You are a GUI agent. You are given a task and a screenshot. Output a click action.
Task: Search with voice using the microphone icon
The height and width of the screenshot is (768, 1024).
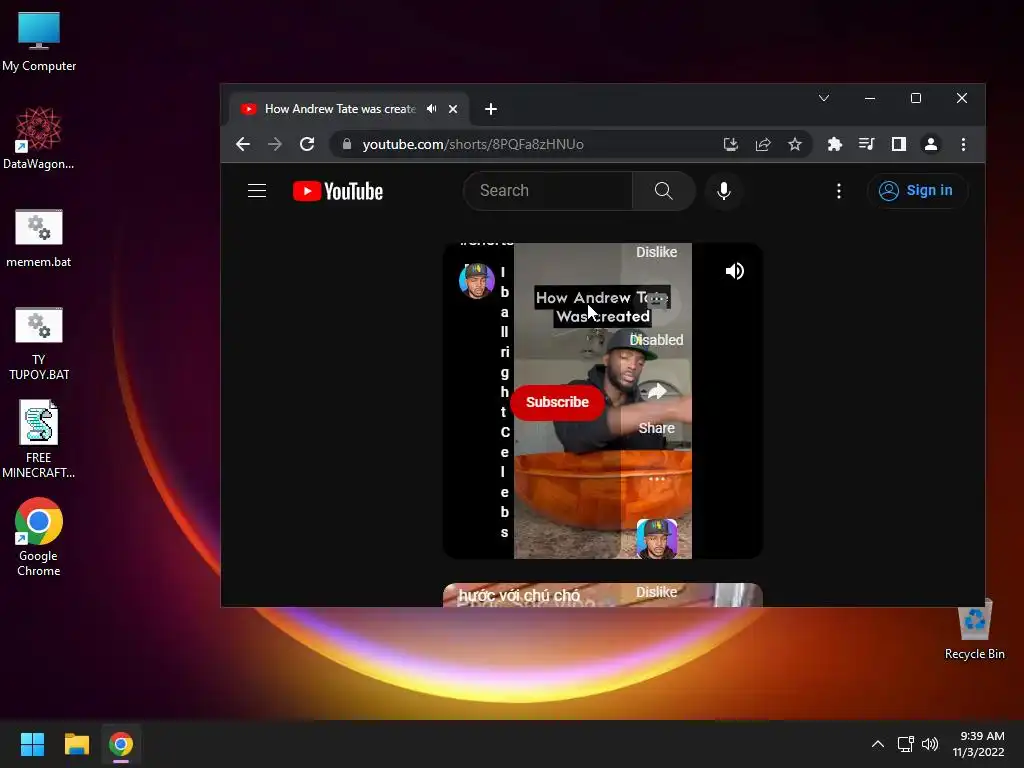click(724, 191)
